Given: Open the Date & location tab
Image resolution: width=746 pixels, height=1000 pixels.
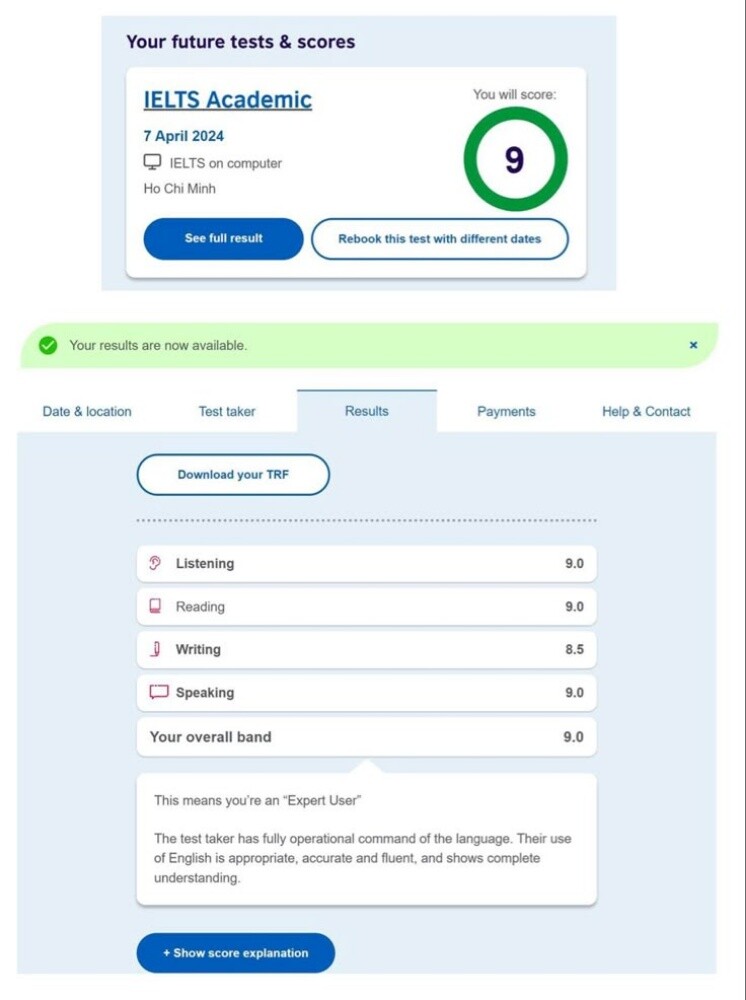Looking at the screenshot, I should 87,411.
